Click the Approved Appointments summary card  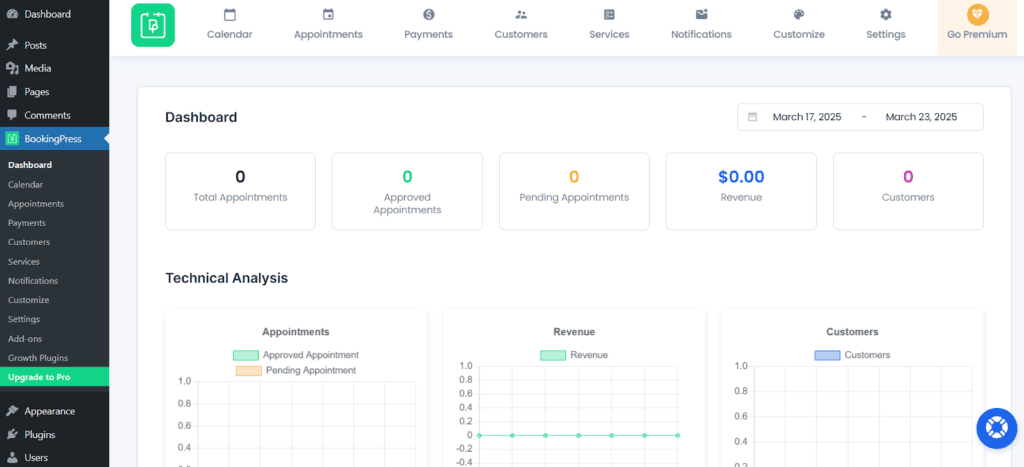coord(407,191)
